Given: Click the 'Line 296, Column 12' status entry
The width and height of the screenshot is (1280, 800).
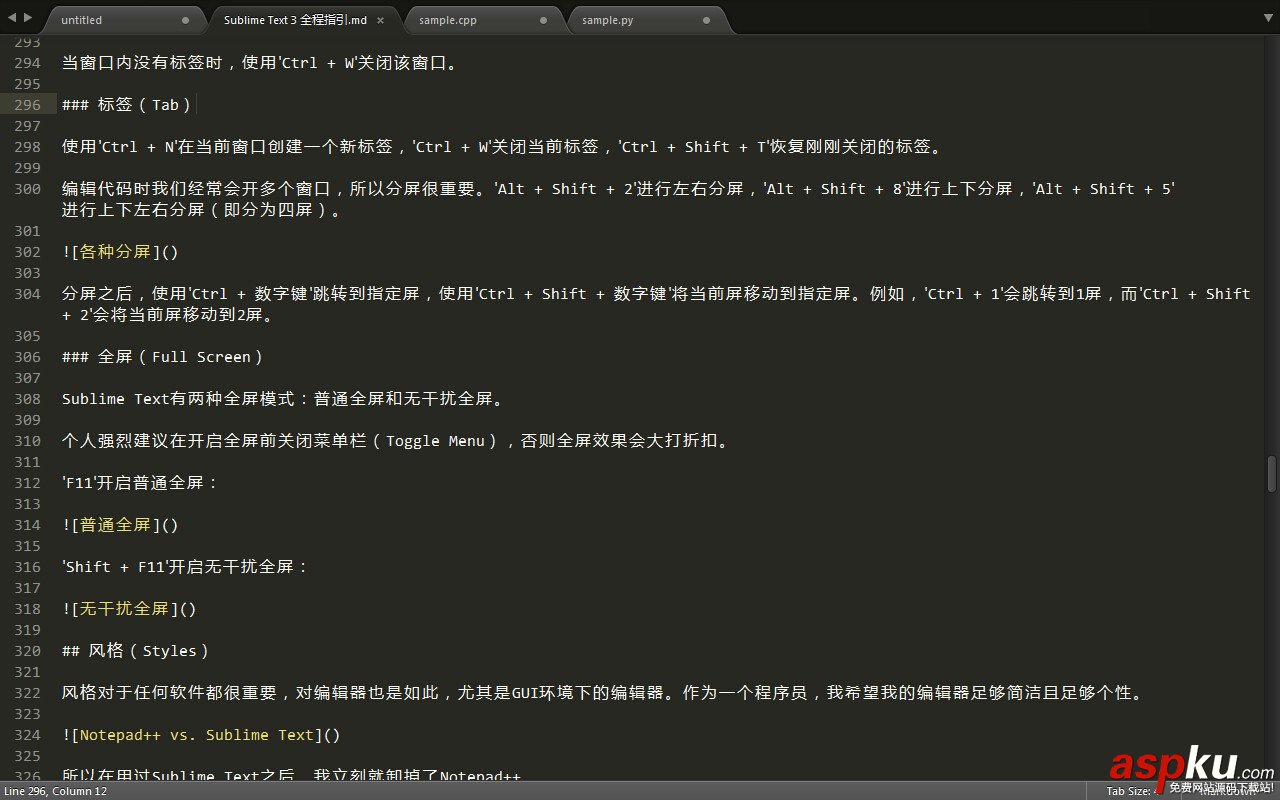Looking at the screenshot, I should point(55,791).
